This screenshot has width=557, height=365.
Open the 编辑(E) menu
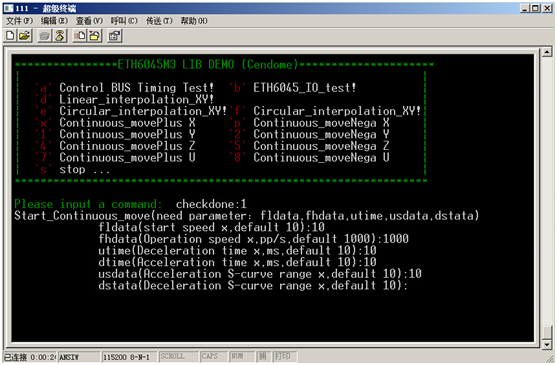point(54,21)
